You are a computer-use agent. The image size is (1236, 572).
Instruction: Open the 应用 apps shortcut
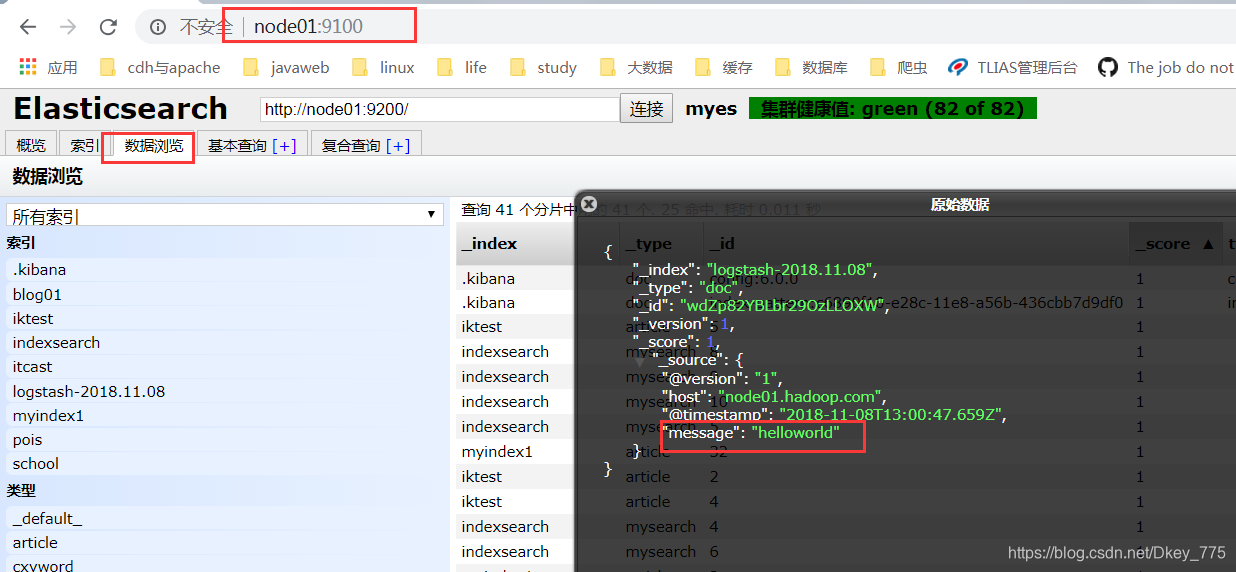tap(48, 67)
